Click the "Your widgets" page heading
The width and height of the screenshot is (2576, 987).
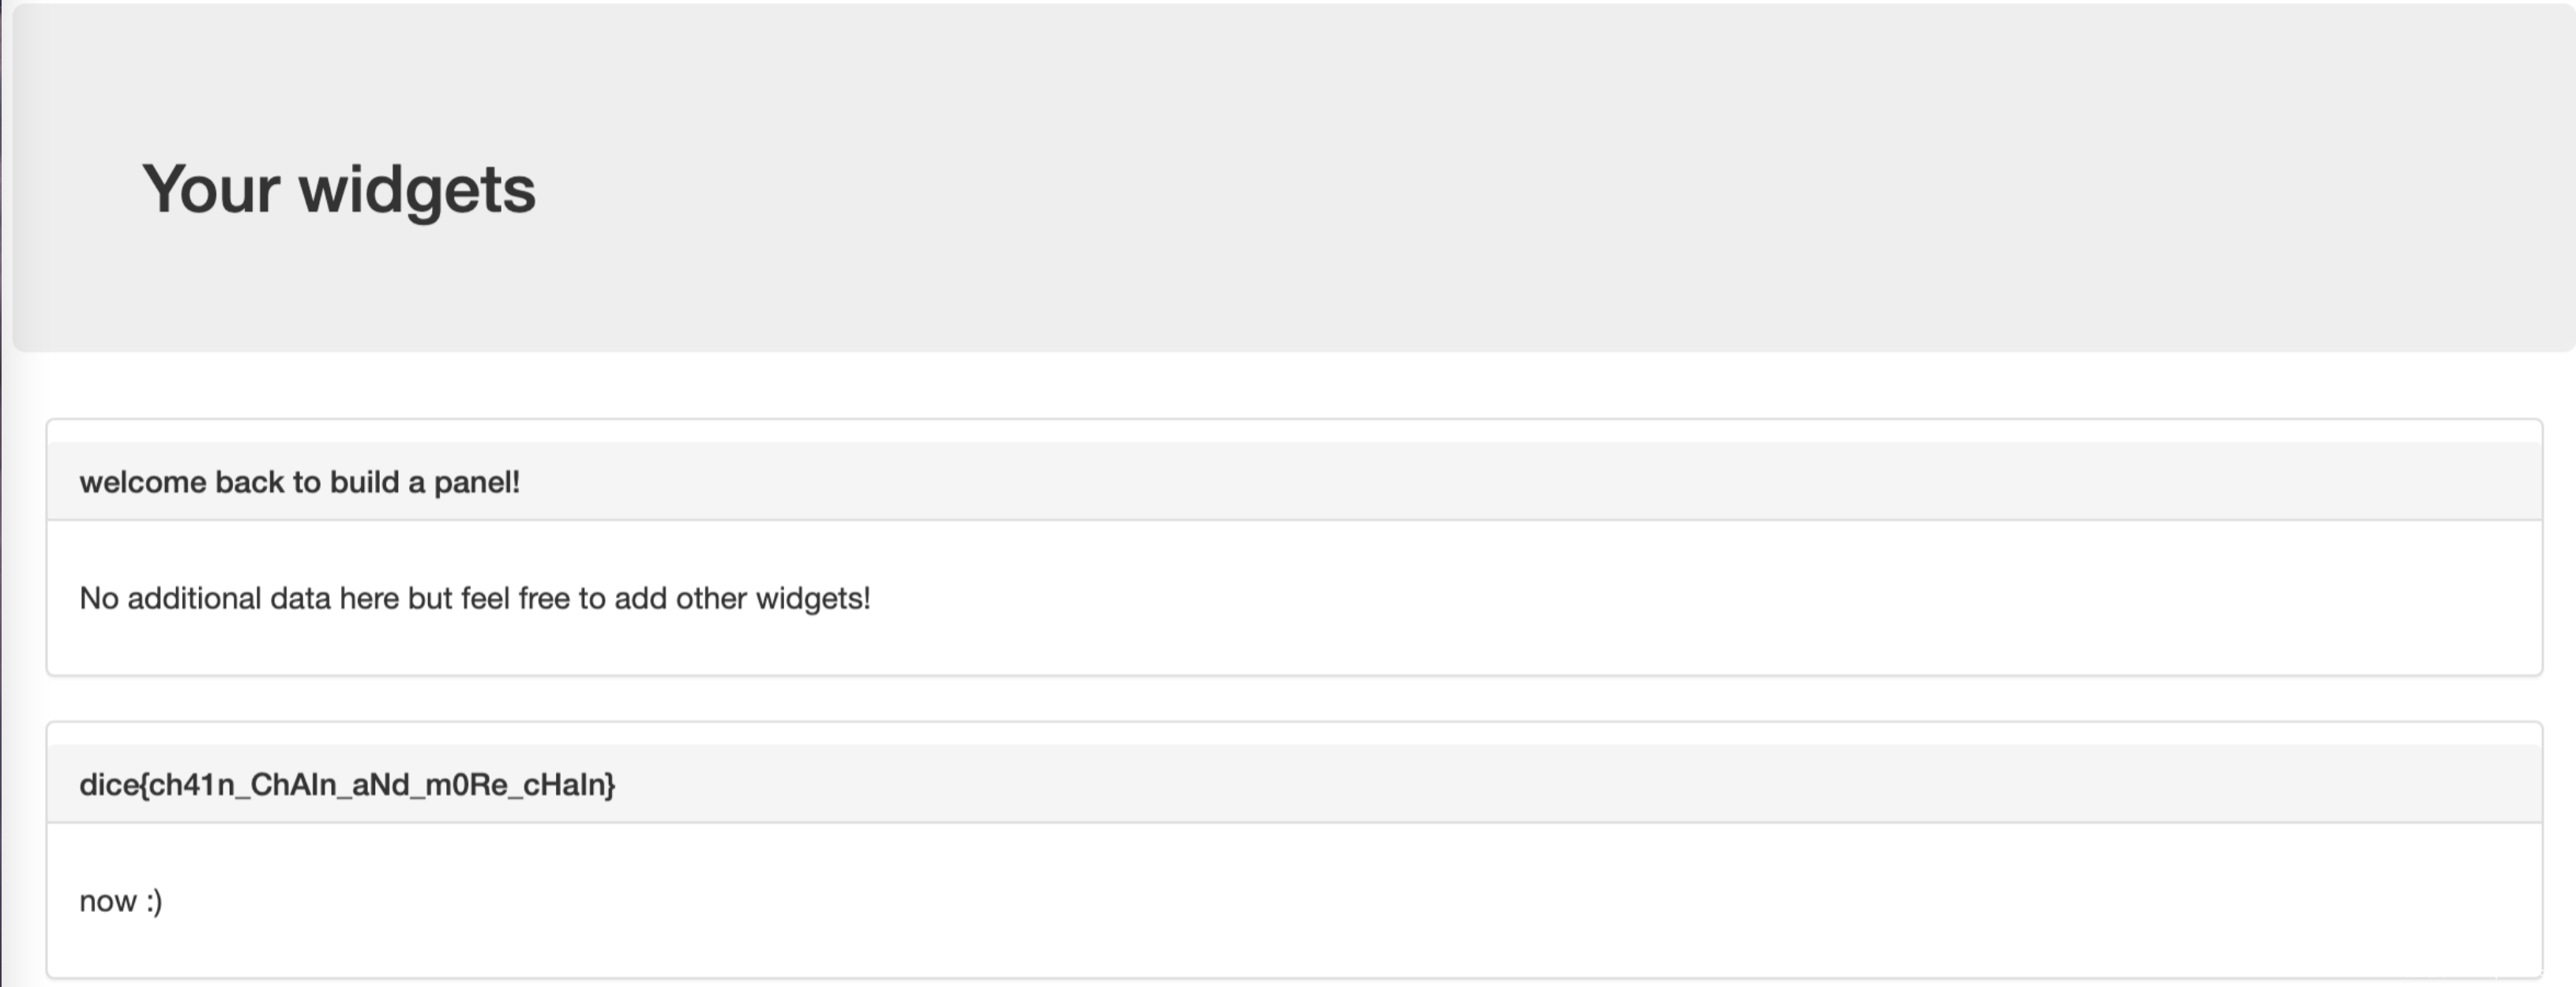(x=338, y=189)
